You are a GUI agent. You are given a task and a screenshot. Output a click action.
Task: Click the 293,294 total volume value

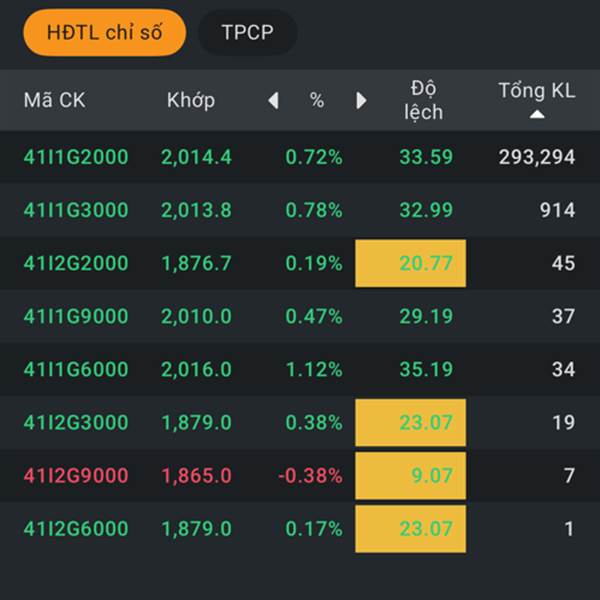pyautogui.click(x=536, y=157)
